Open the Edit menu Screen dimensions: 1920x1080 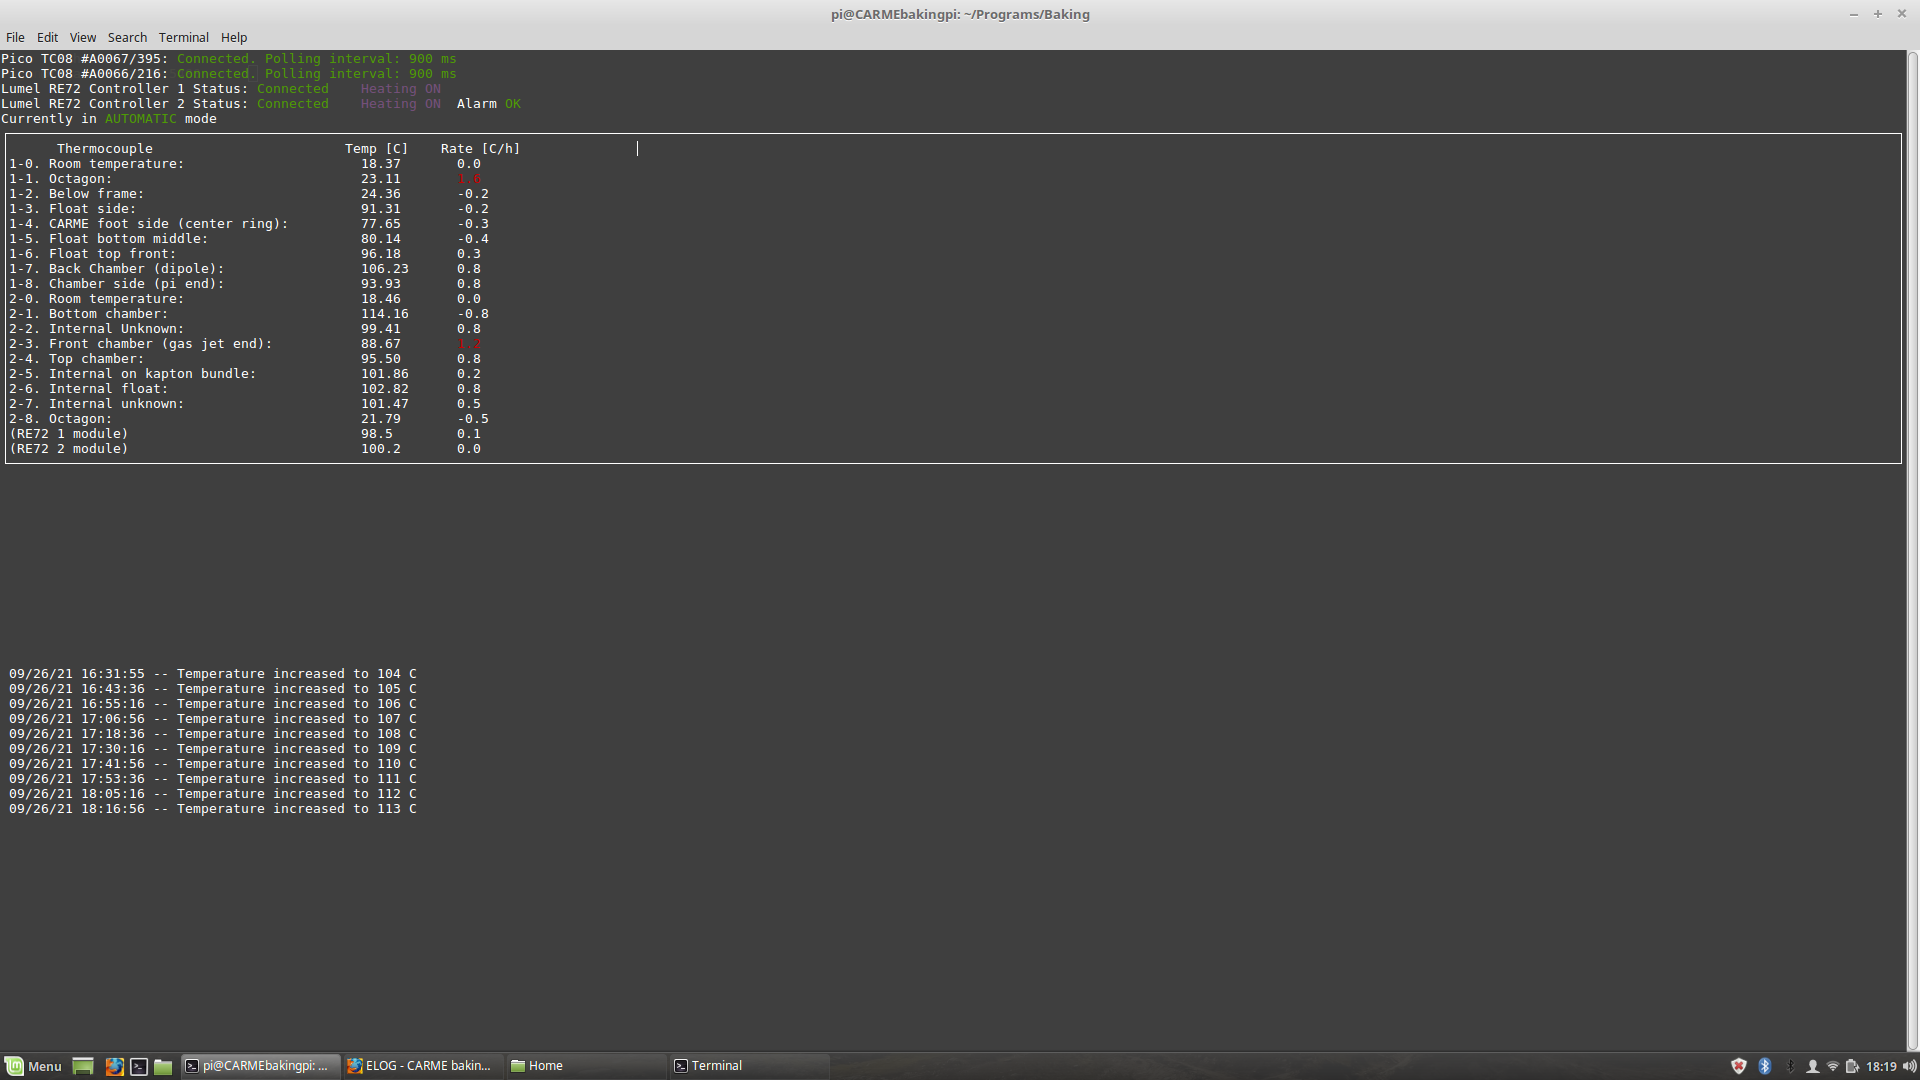tap(47, 37)
